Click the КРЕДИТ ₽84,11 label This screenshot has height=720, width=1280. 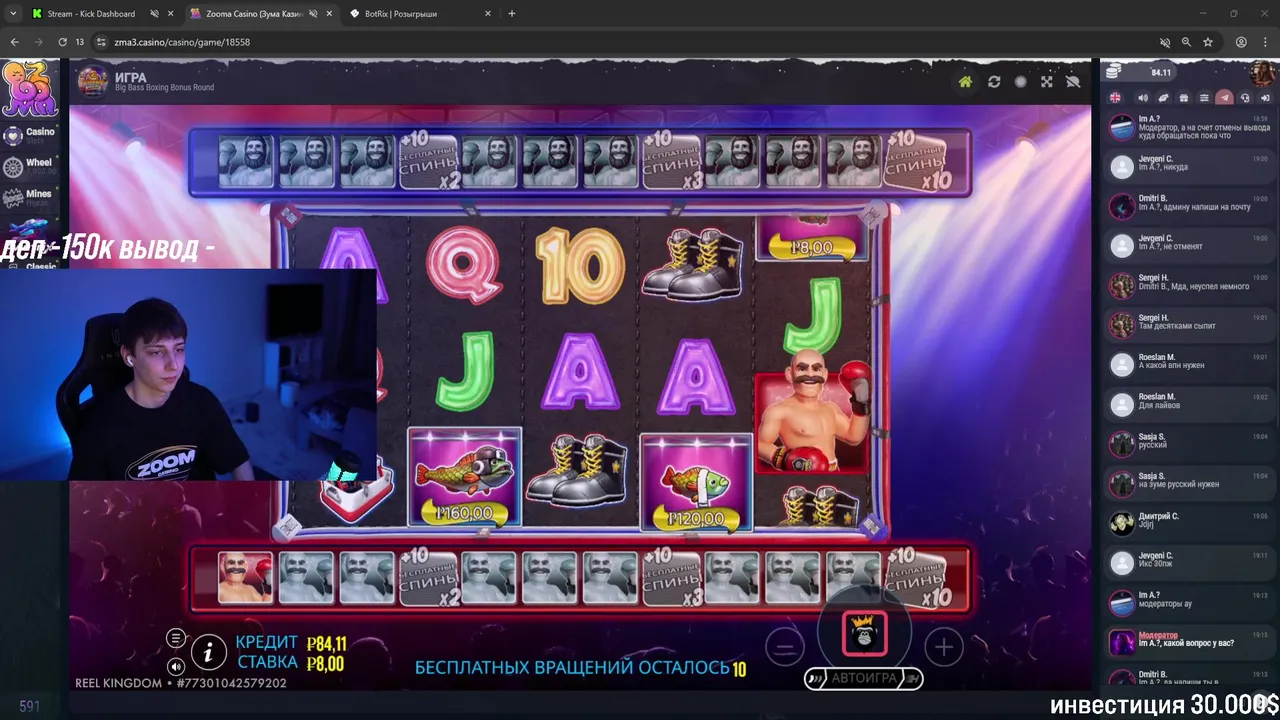[291, 643]
